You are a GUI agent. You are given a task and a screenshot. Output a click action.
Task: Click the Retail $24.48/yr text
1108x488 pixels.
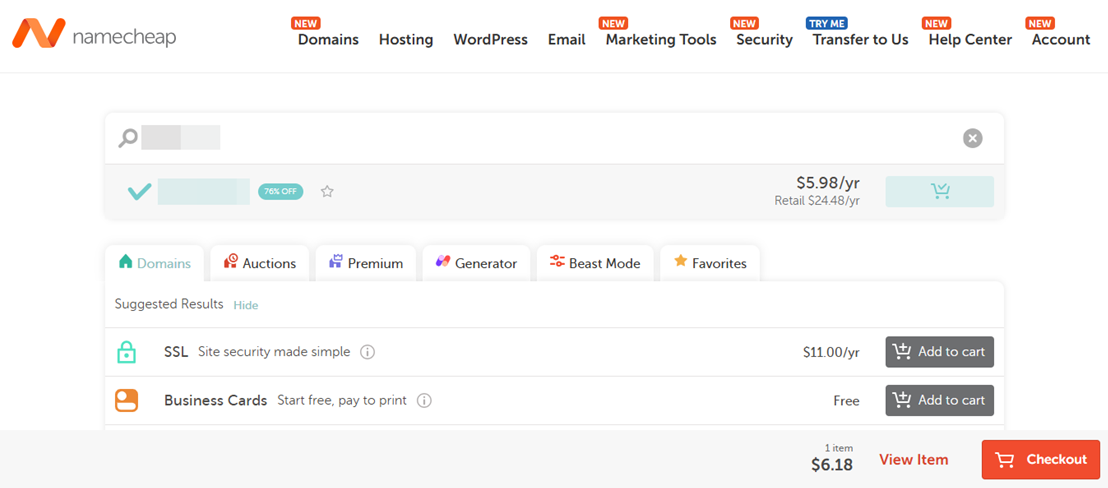tap(817, 201)
